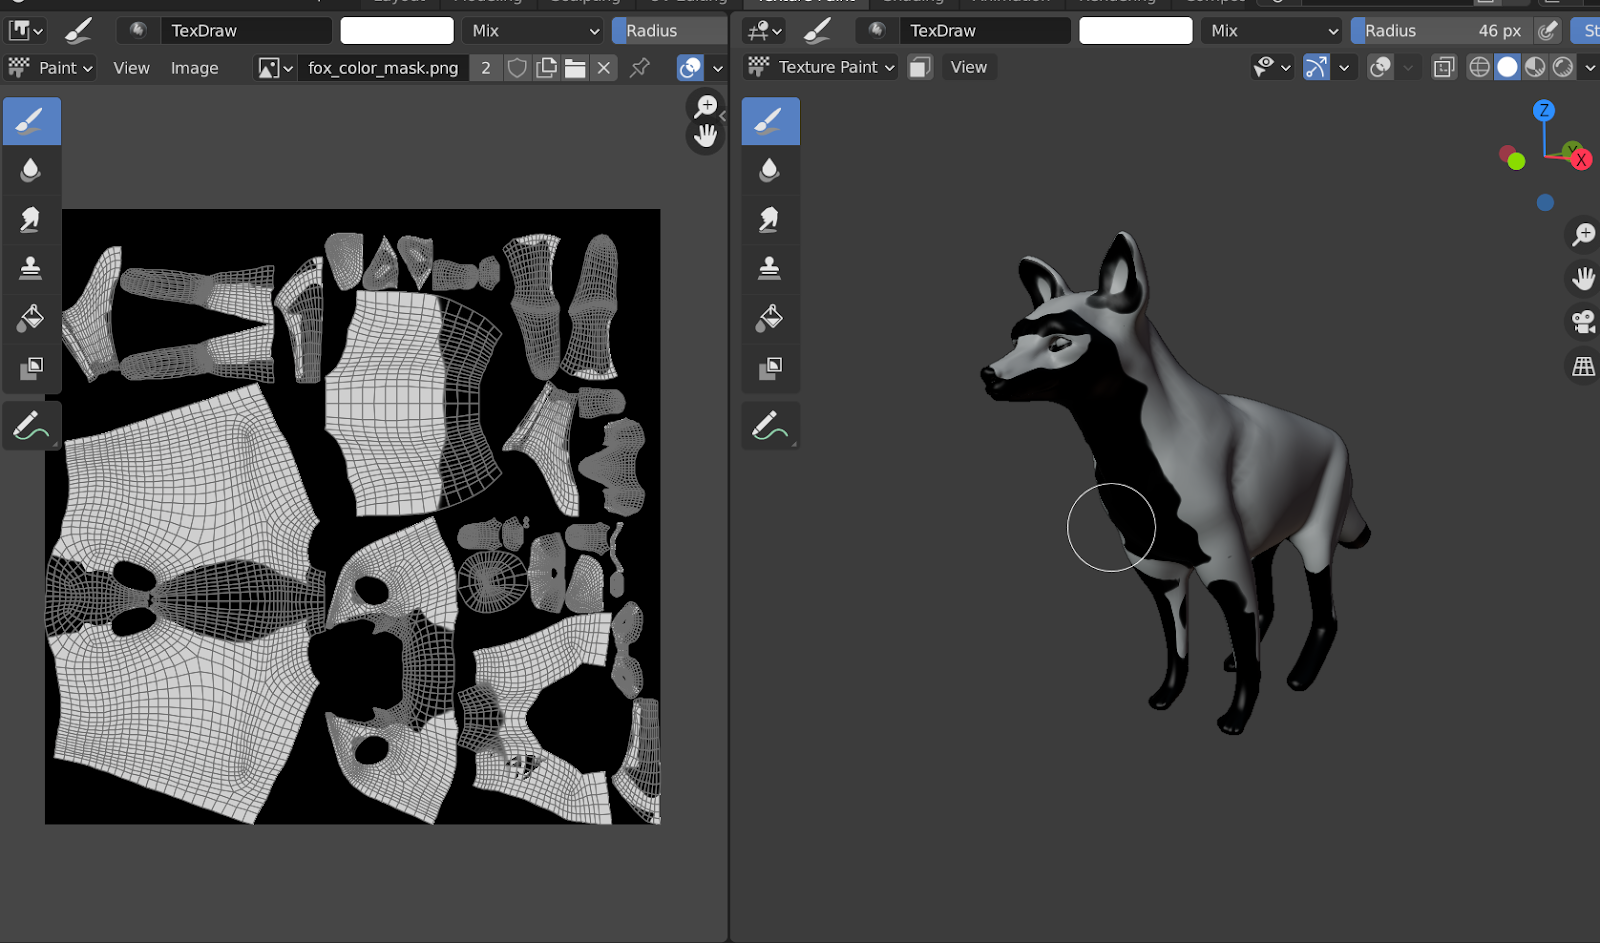The image size is (1600, 943).
Task: Select the Mask tool in image editor
Action: tap(31, 367)
